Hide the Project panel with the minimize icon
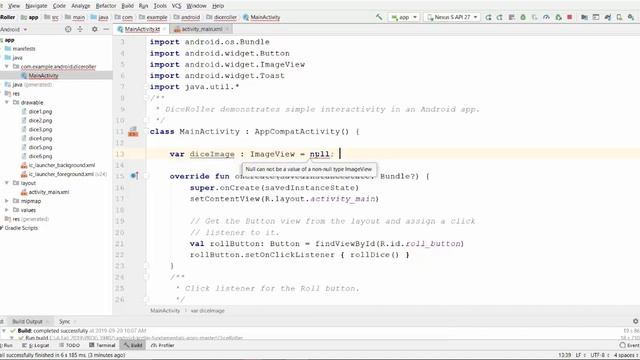Image resolution: width=640 pixels, height=360 pixels. tap(106, 29)
